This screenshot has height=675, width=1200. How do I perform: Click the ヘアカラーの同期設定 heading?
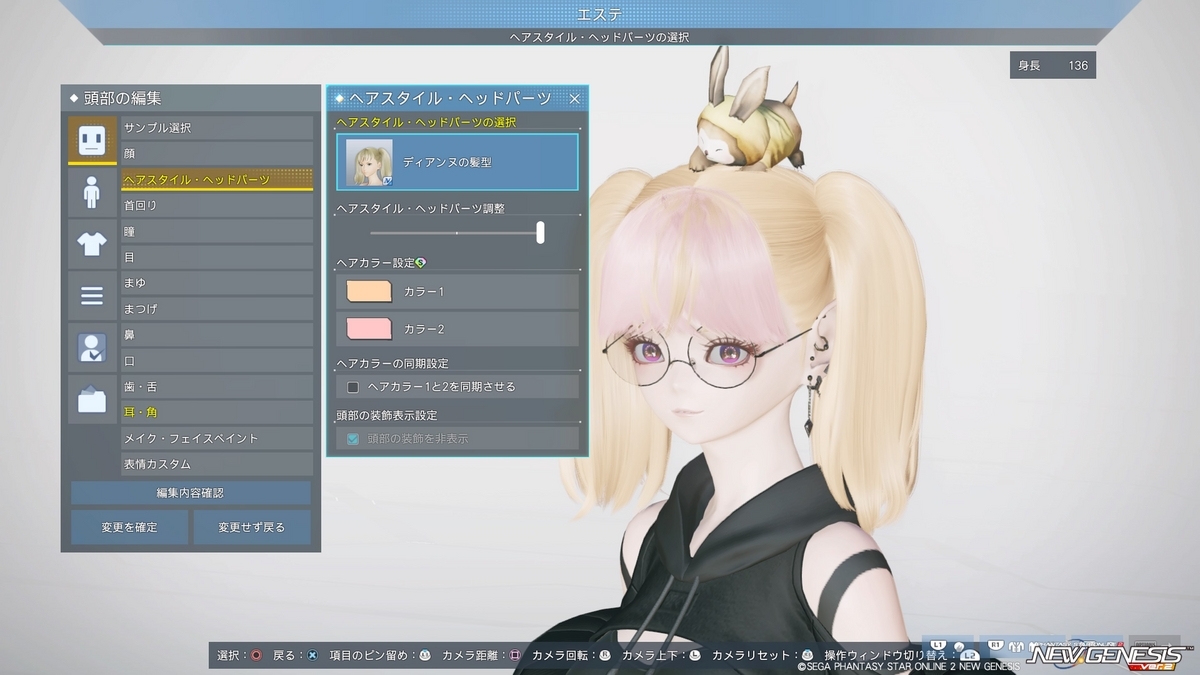392,363
